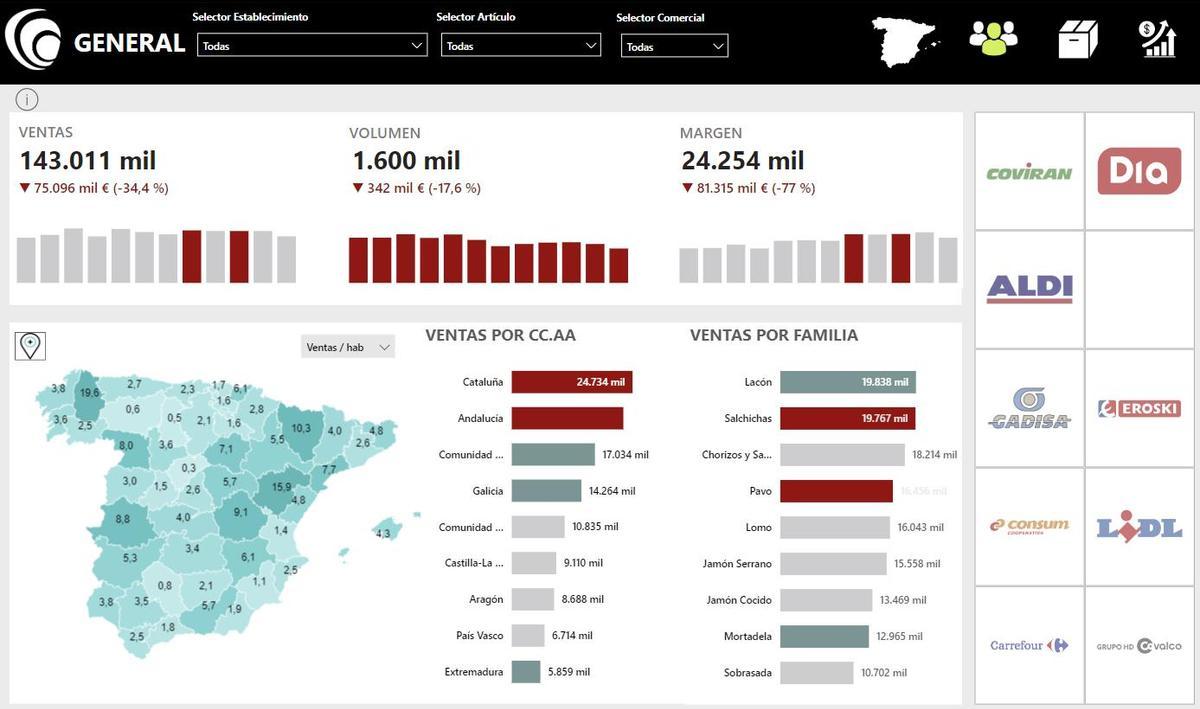1200x709 pixels.
Task: Click the Grupo HD Valco logo tile
Action: (1139, 645)
